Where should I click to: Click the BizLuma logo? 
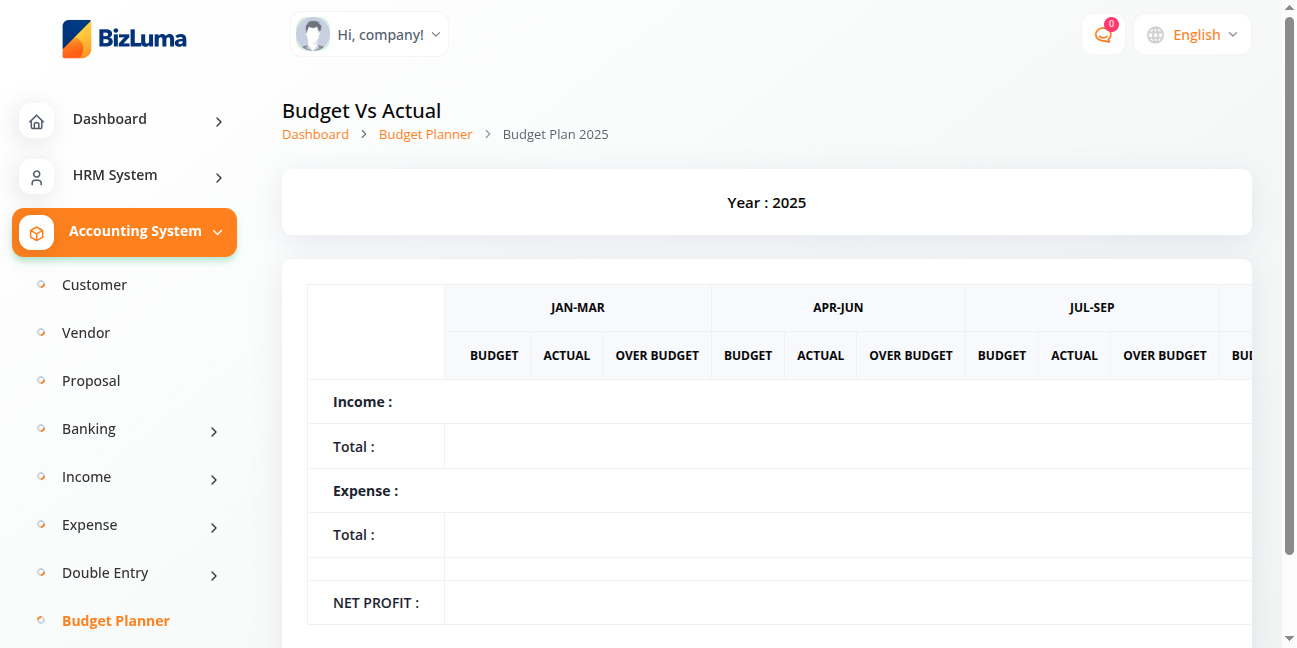[x=124, y=39]
